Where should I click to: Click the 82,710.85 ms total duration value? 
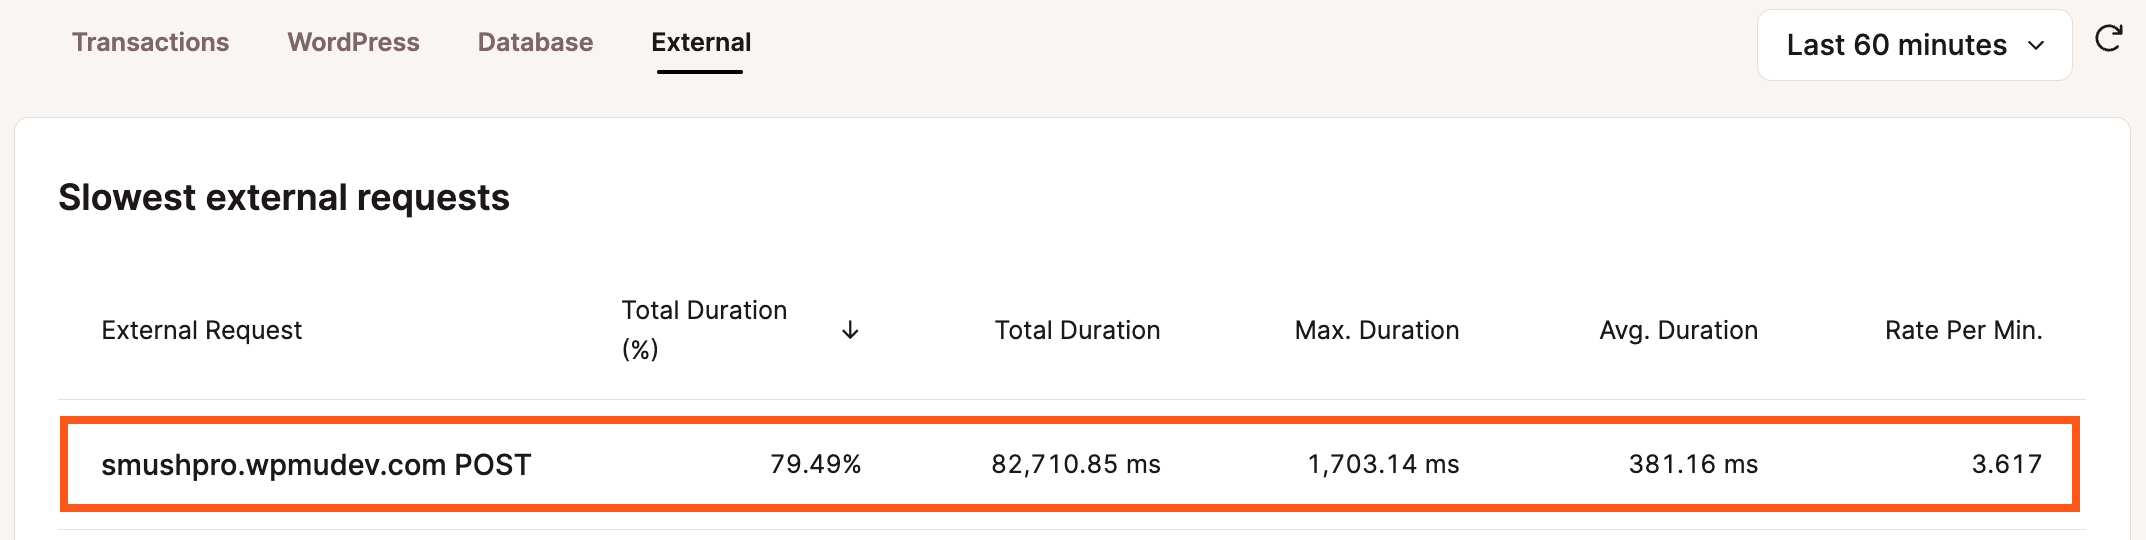point(1076,464)
